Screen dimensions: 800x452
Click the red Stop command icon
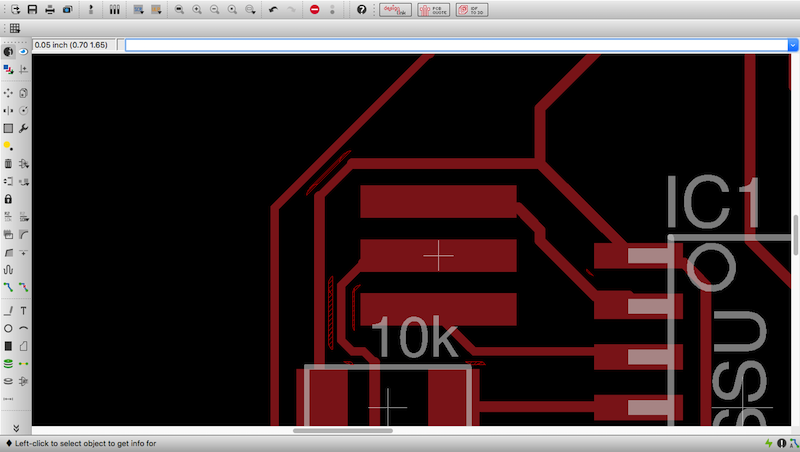(x=315, y=10)
